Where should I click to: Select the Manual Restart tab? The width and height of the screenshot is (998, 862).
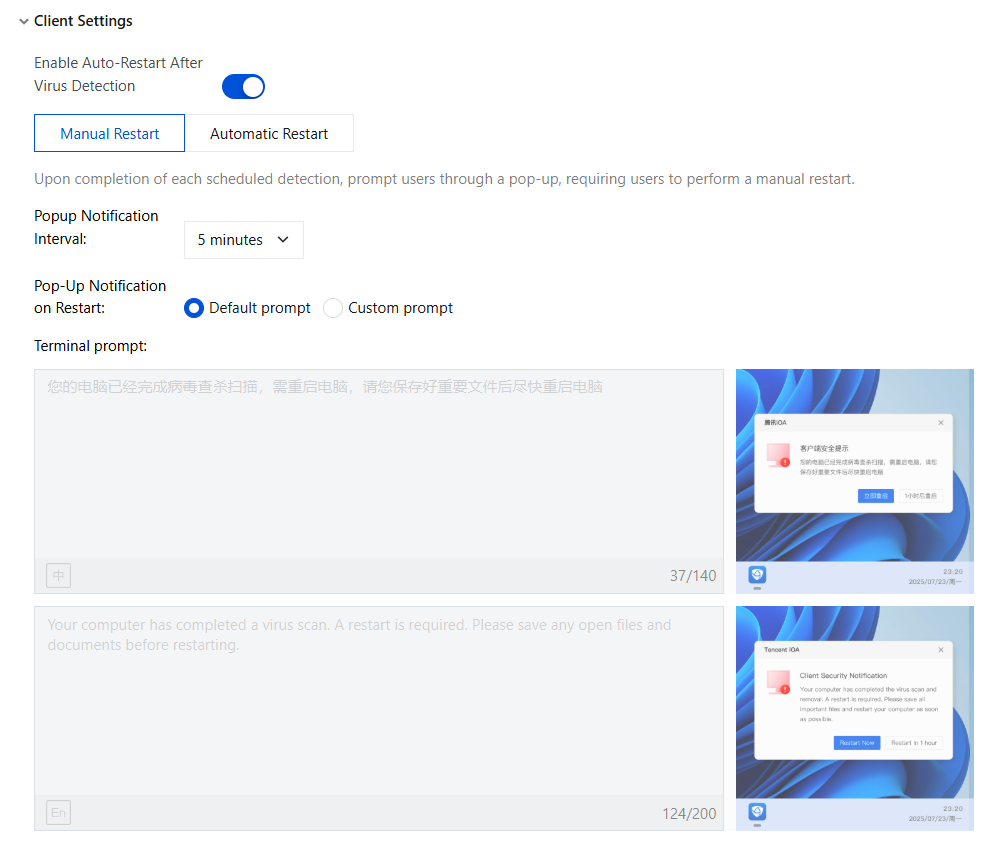(x=109, y=134)
